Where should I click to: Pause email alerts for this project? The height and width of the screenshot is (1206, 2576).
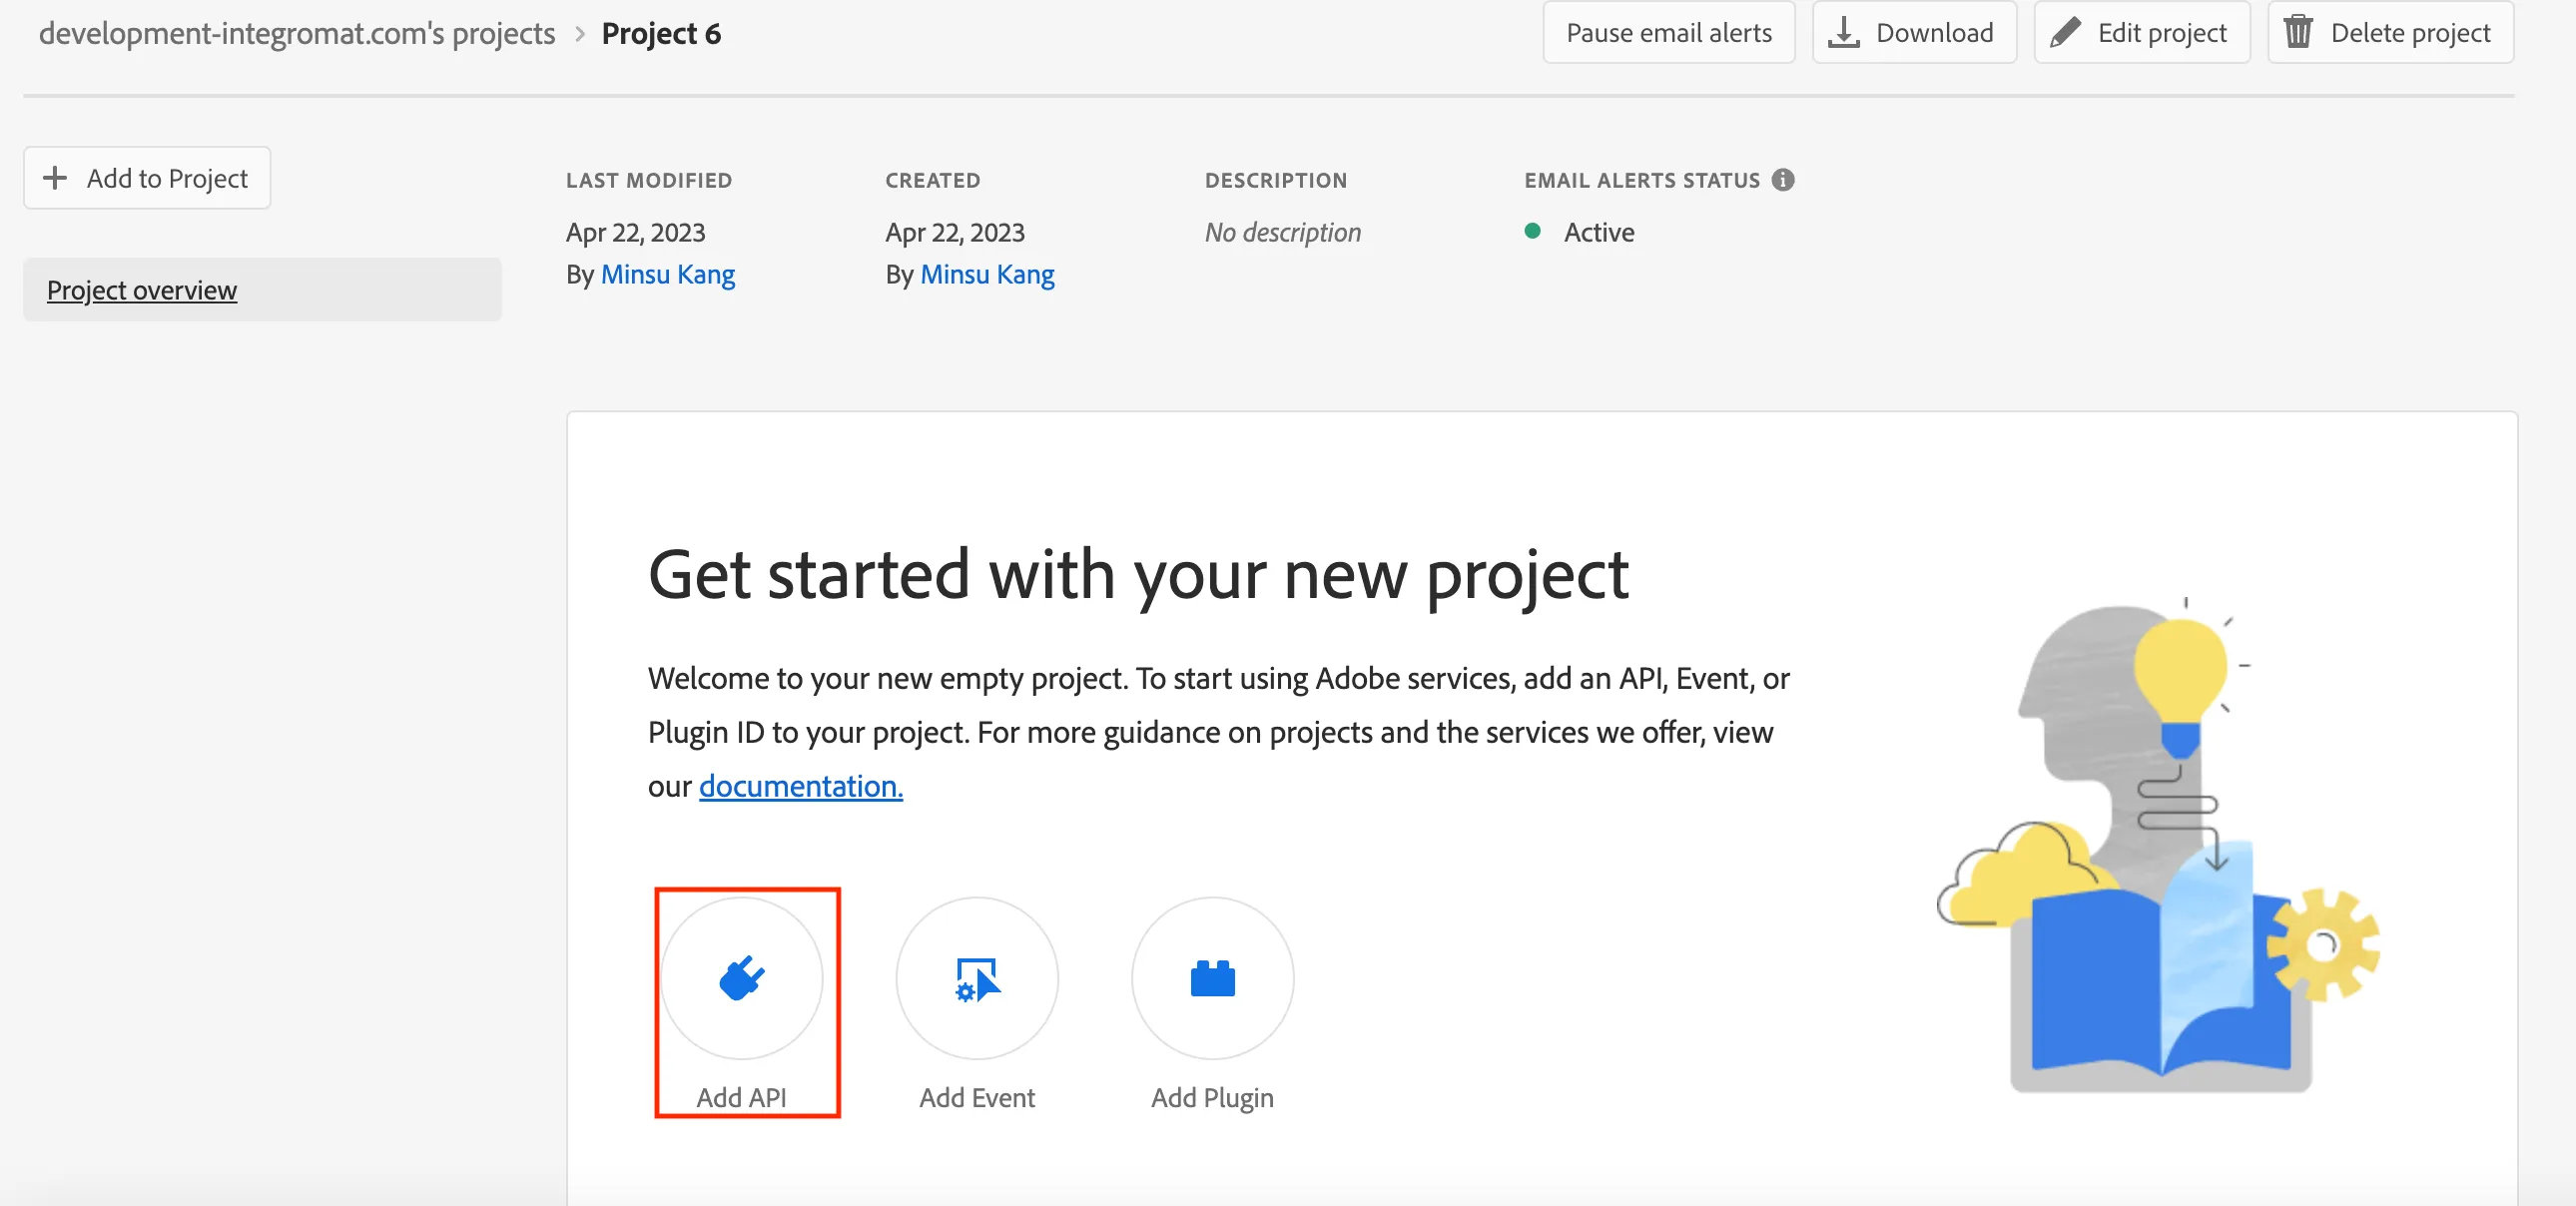click(1668, 32)
